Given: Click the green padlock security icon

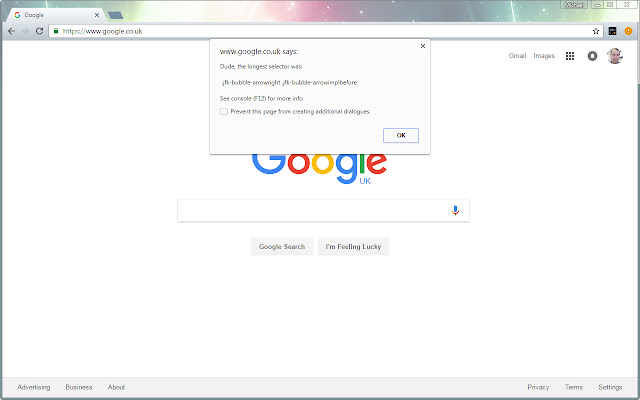Looking at the screenshot, I should (56, 31).
